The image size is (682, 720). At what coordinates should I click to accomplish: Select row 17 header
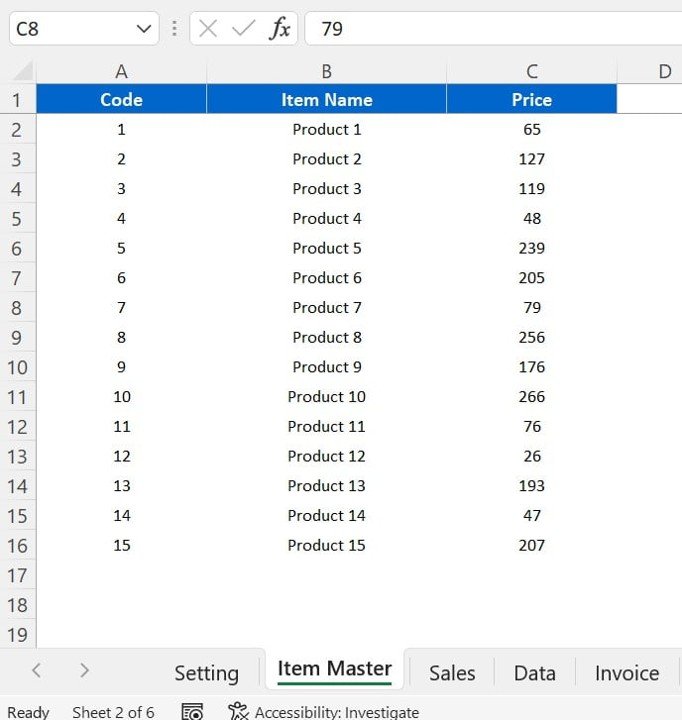click(17, 575)
